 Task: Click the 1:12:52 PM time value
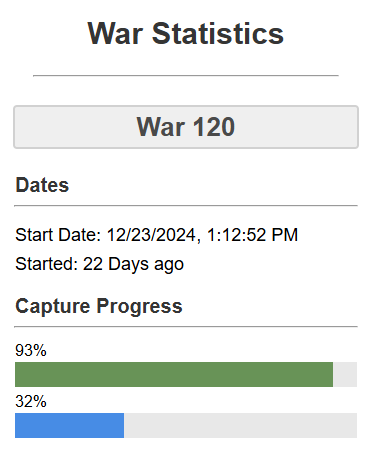point(252,235)
